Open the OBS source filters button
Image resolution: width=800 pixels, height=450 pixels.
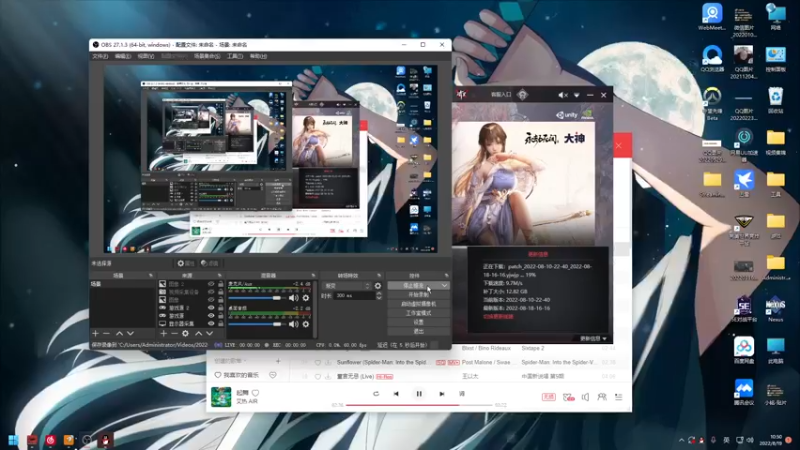click(x=210, y=263)
